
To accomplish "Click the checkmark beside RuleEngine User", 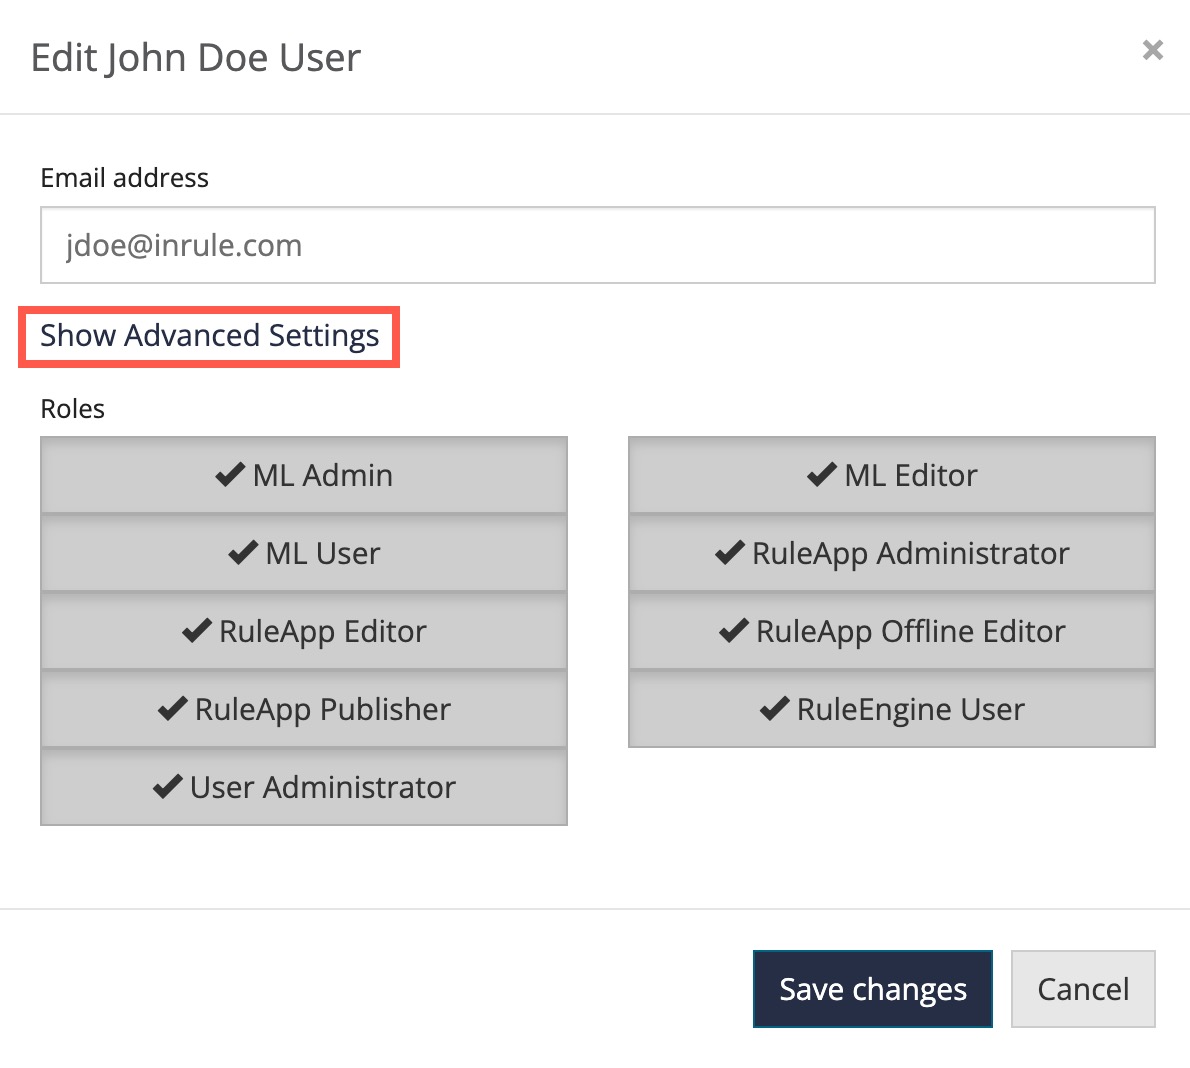I will [775, 709].
